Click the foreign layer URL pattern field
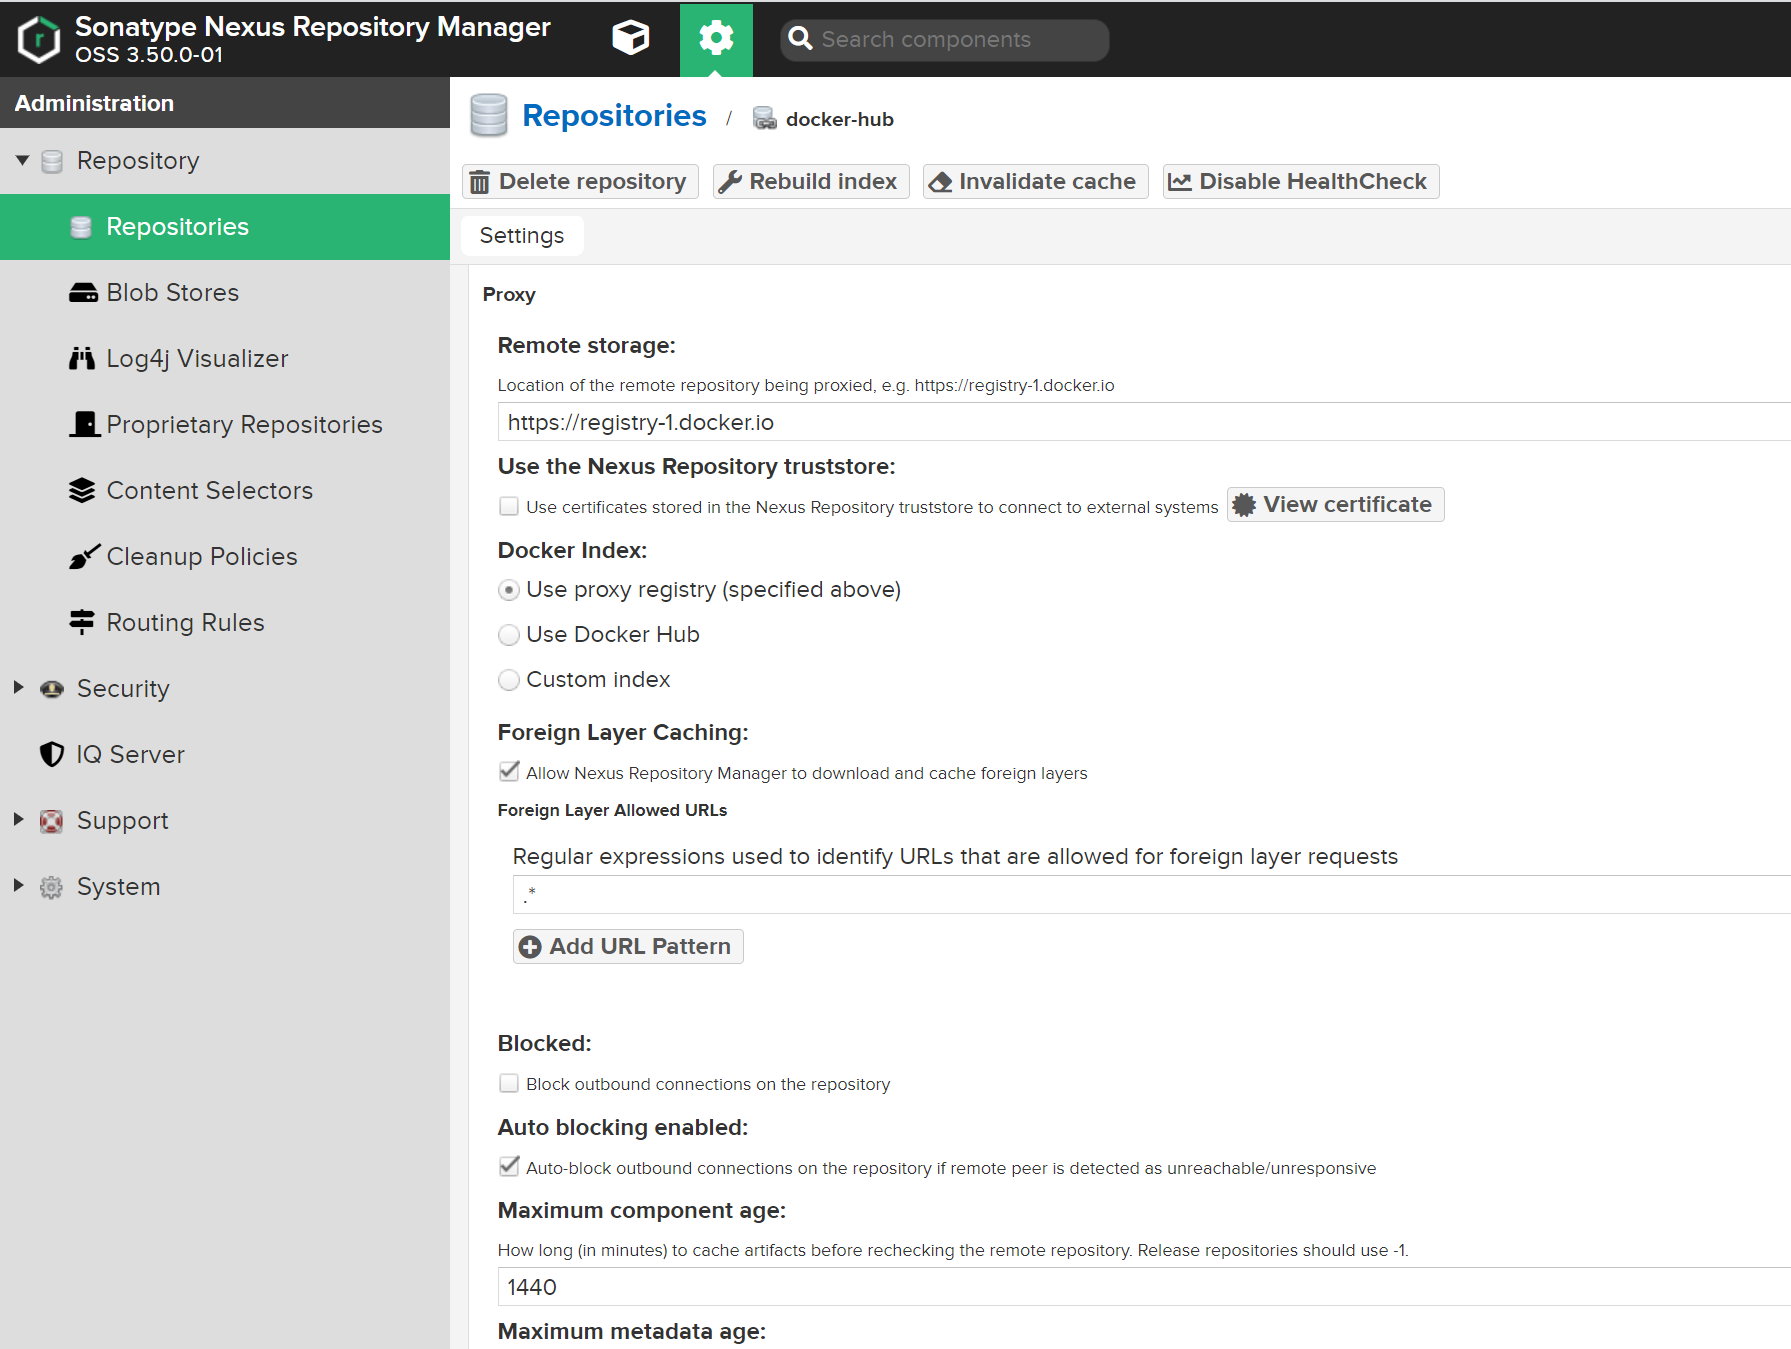This screenshot has height=1349, width=1791. point(1152,895)
